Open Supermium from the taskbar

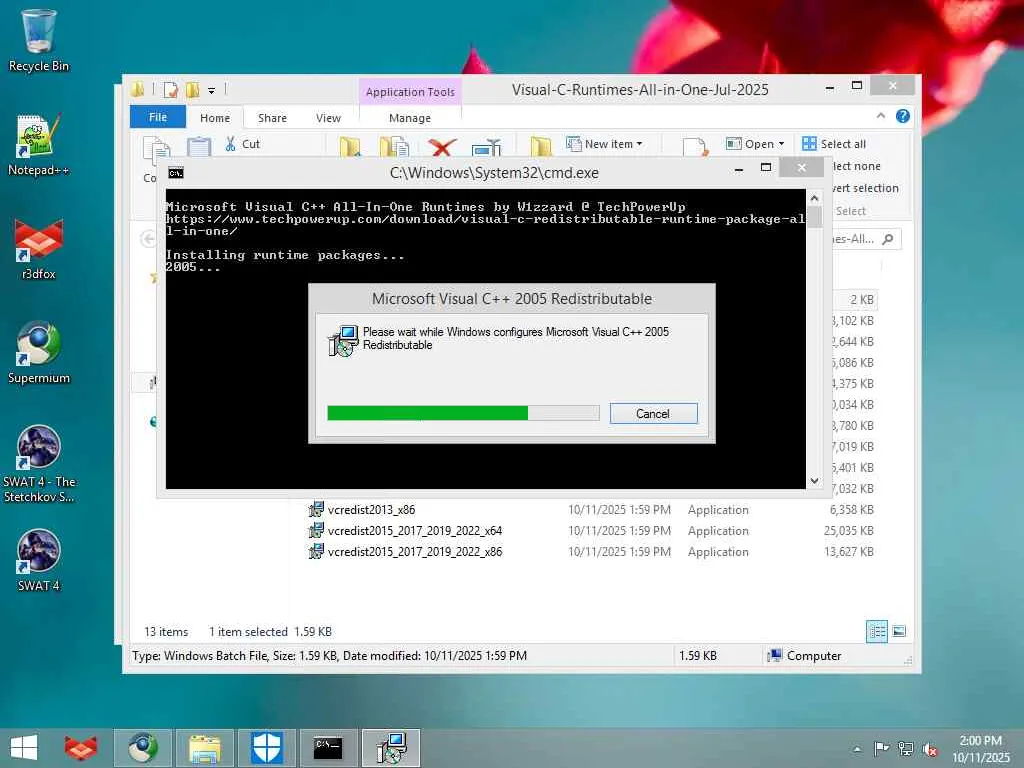pyautogui.click(x=143, y=748)
